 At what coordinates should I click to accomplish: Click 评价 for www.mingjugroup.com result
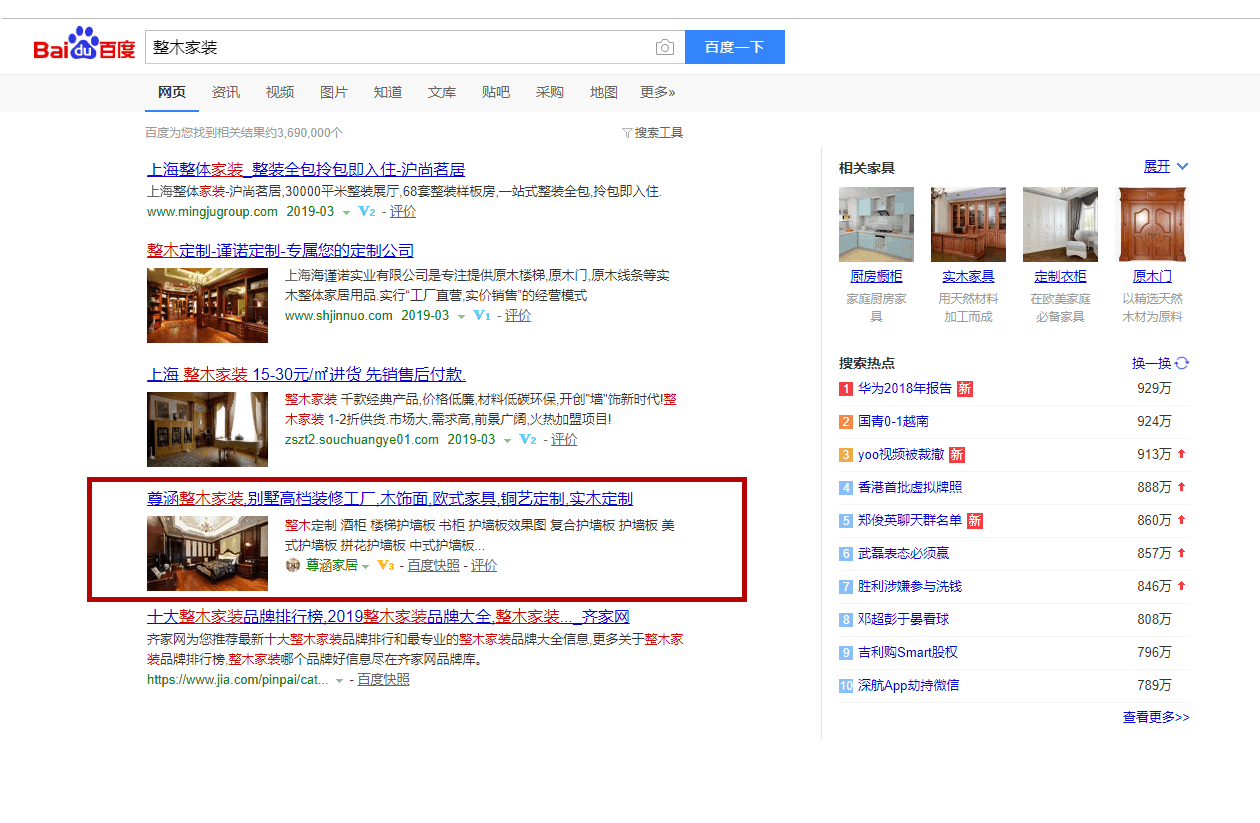click(403, 212)
